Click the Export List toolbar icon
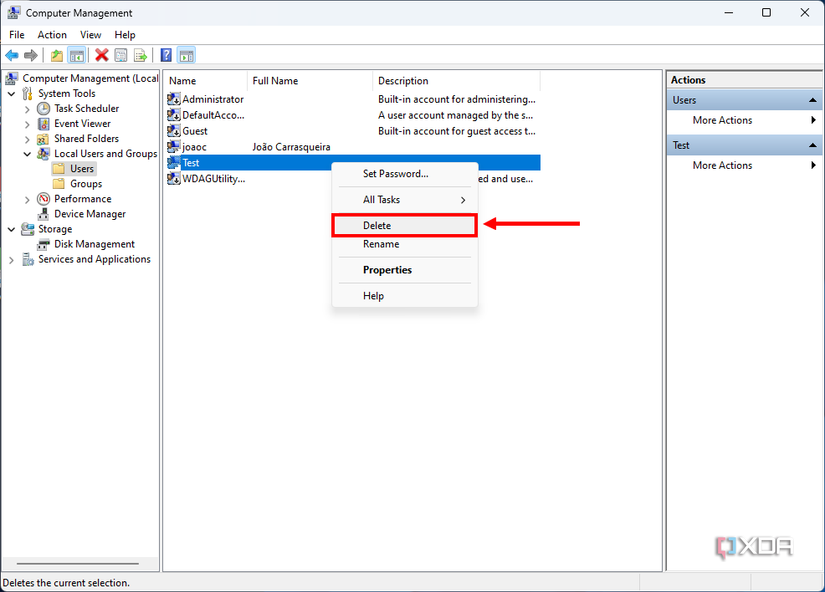 coord(140,55)
